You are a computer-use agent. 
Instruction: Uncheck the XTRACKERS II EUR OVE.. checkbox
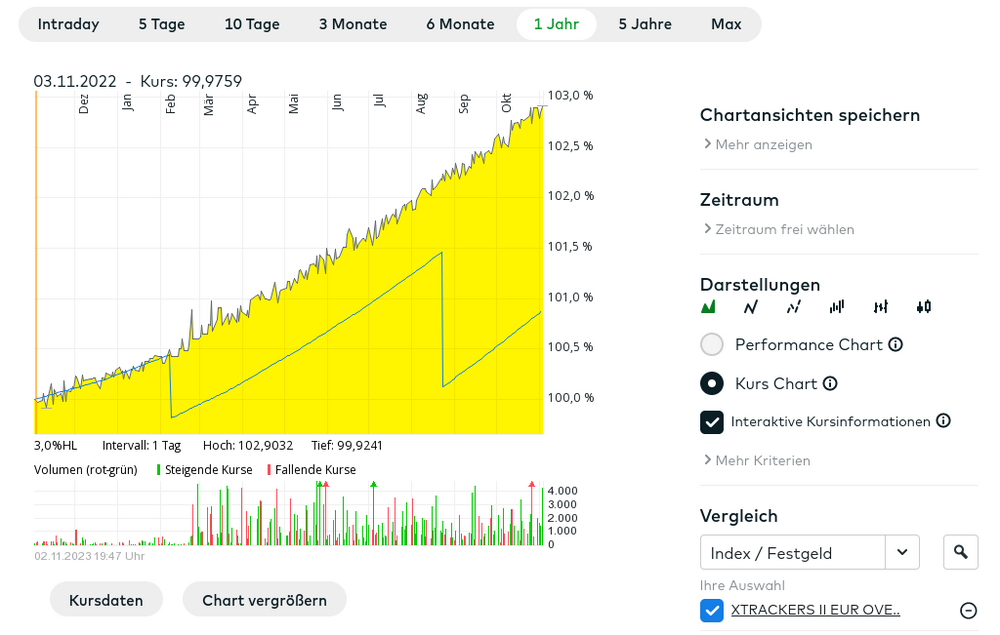click(712, 610)
